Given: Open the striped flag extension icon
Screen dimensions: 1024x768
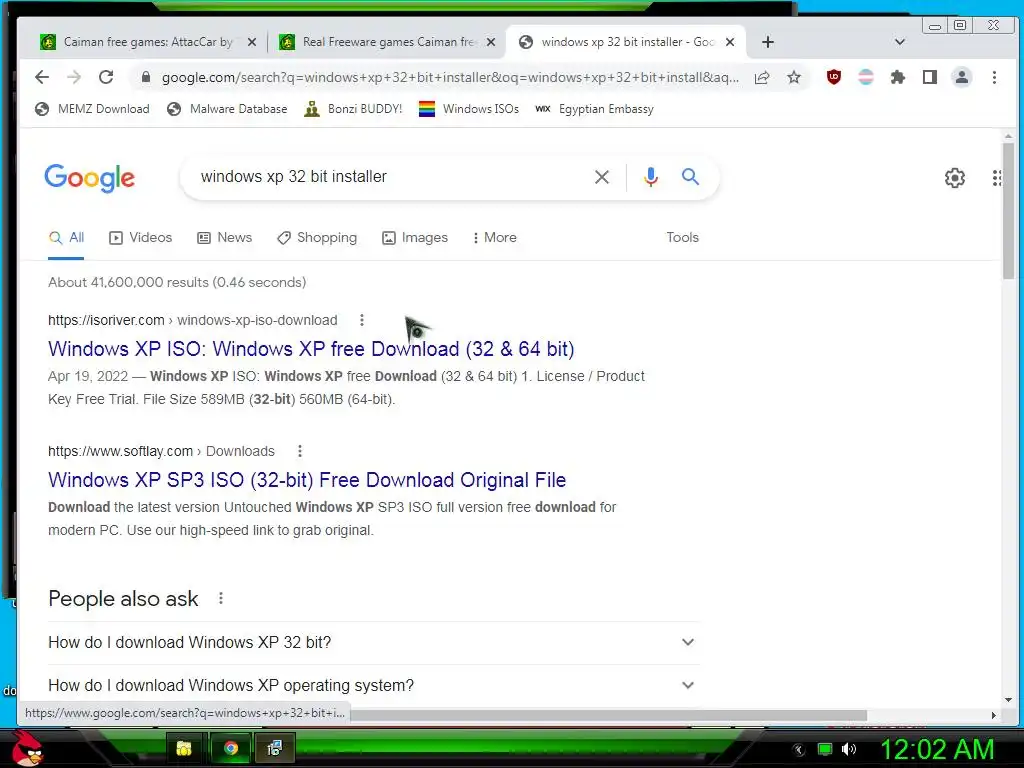Looking at the screenshot, I should point(866,77).
